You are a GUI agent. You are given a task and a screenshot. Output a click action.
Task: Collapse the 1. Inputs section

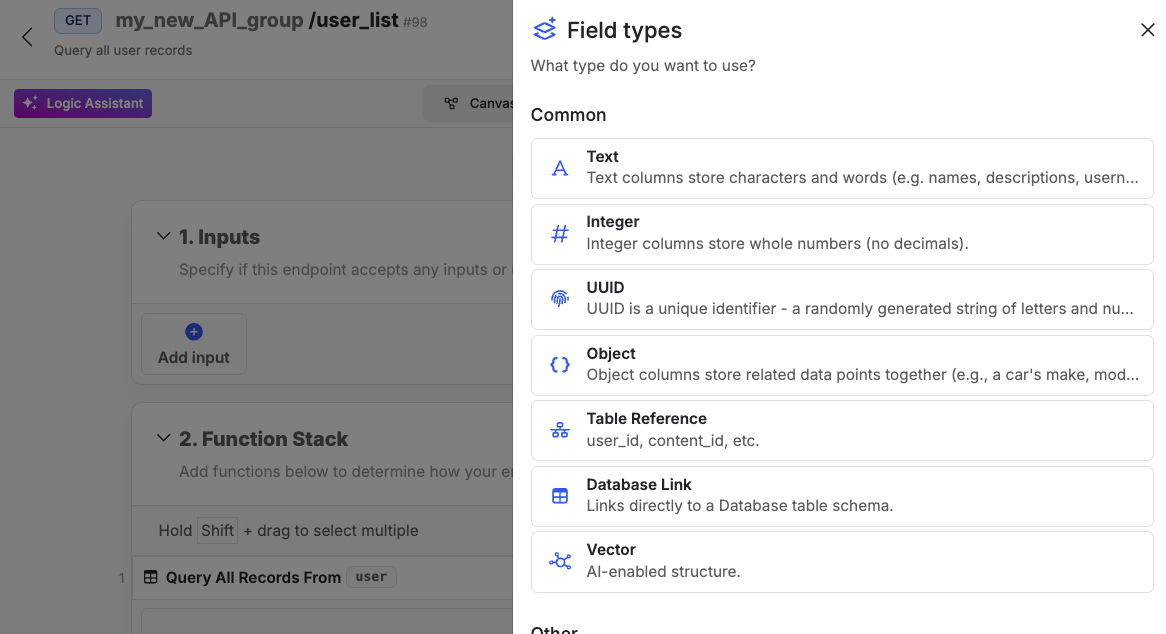(x=163, y=237)
